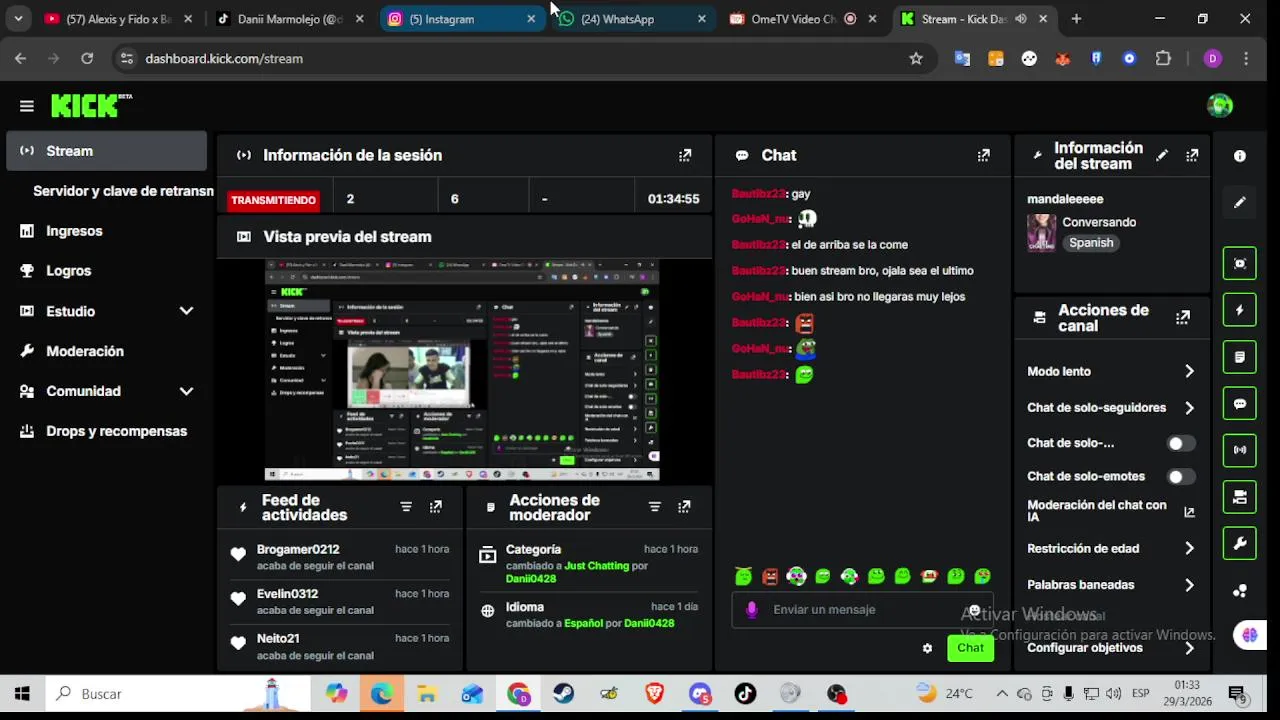
Task: Switch to the WhatsApp browser tab
Action: pos(632,19)
